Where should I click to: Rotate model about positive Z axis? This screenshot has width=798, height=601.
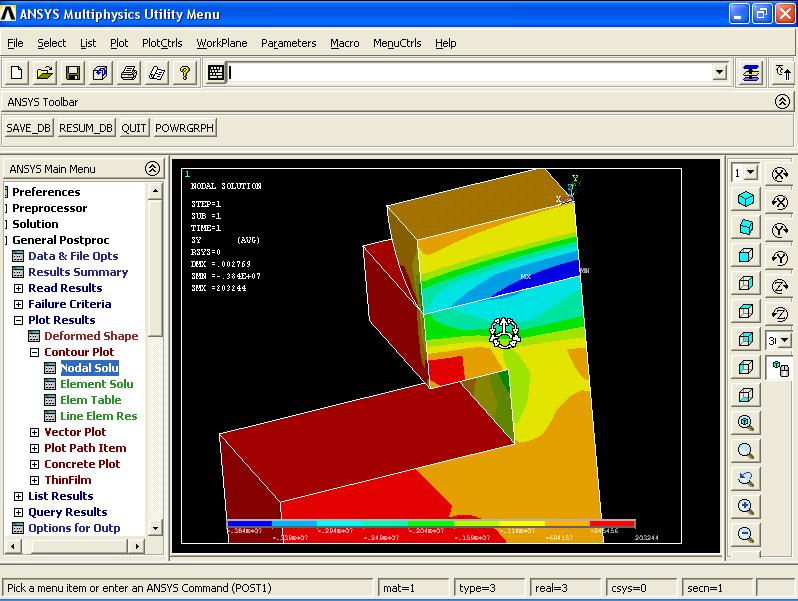pos(780,287)
